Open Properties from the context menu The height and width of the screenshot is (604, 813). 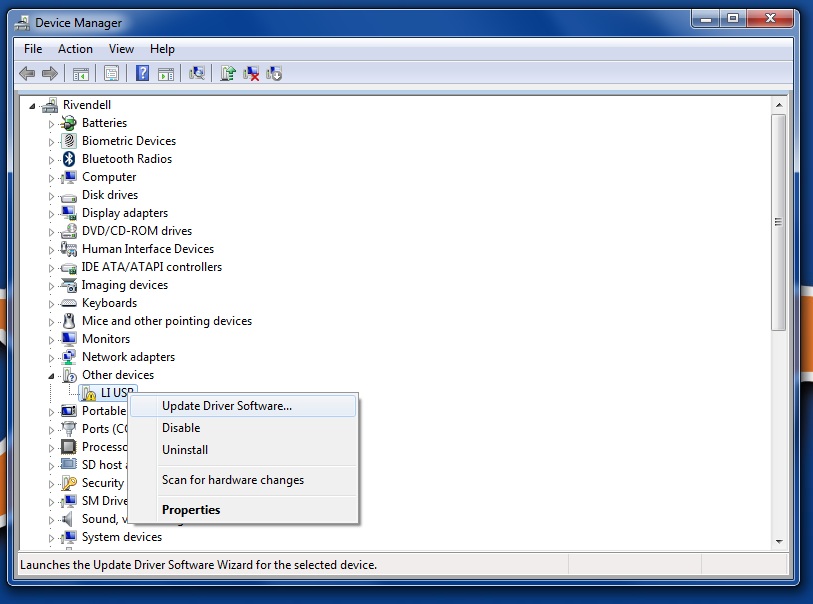[x=191, y=510]
